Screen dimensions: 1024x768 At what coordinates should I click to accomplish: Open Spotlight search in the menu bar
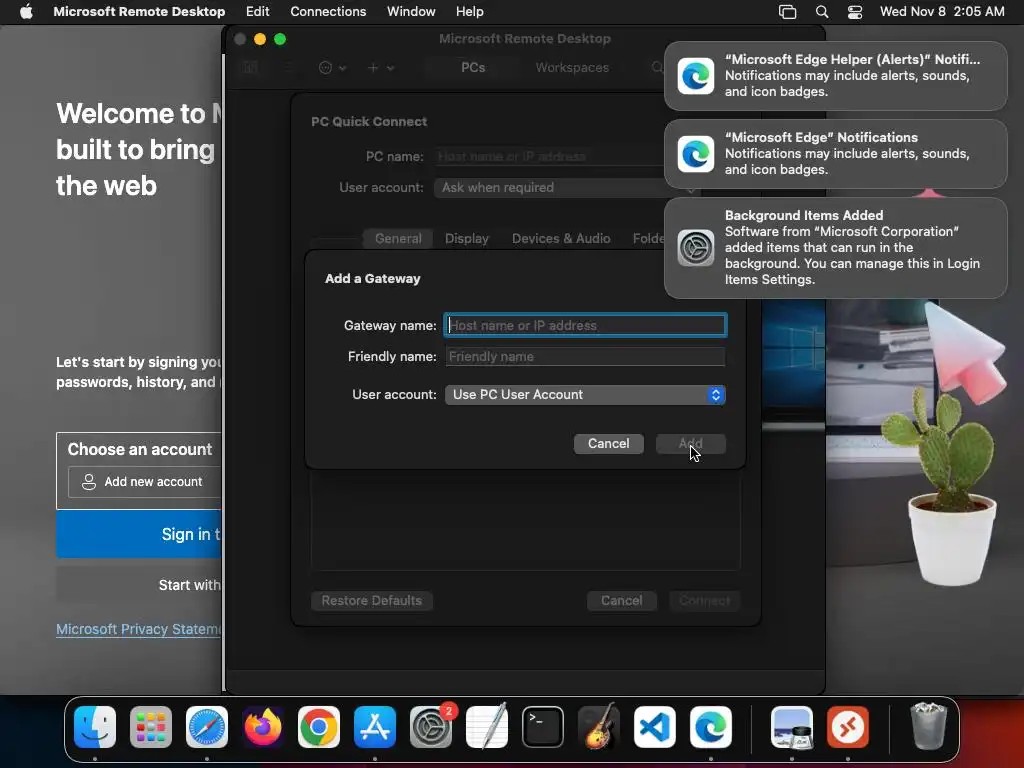(x=822, y=12)
